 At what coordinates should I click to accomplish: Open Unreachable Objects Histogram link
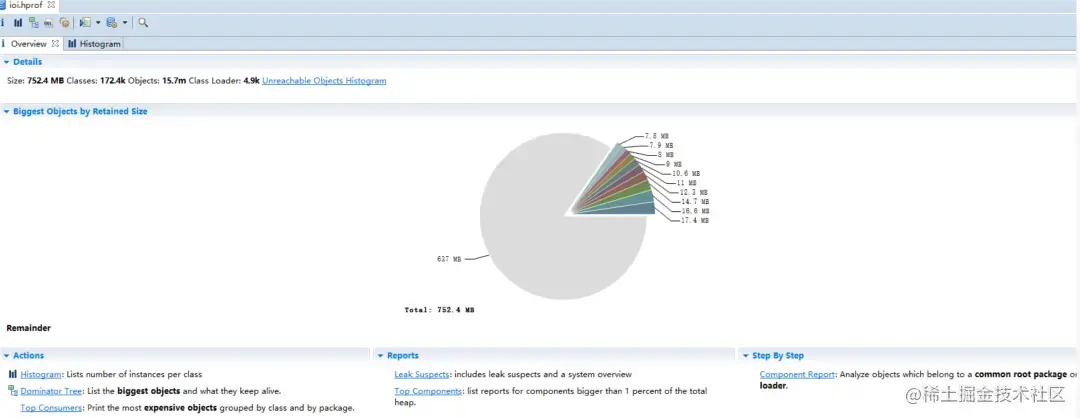[324, 81]
